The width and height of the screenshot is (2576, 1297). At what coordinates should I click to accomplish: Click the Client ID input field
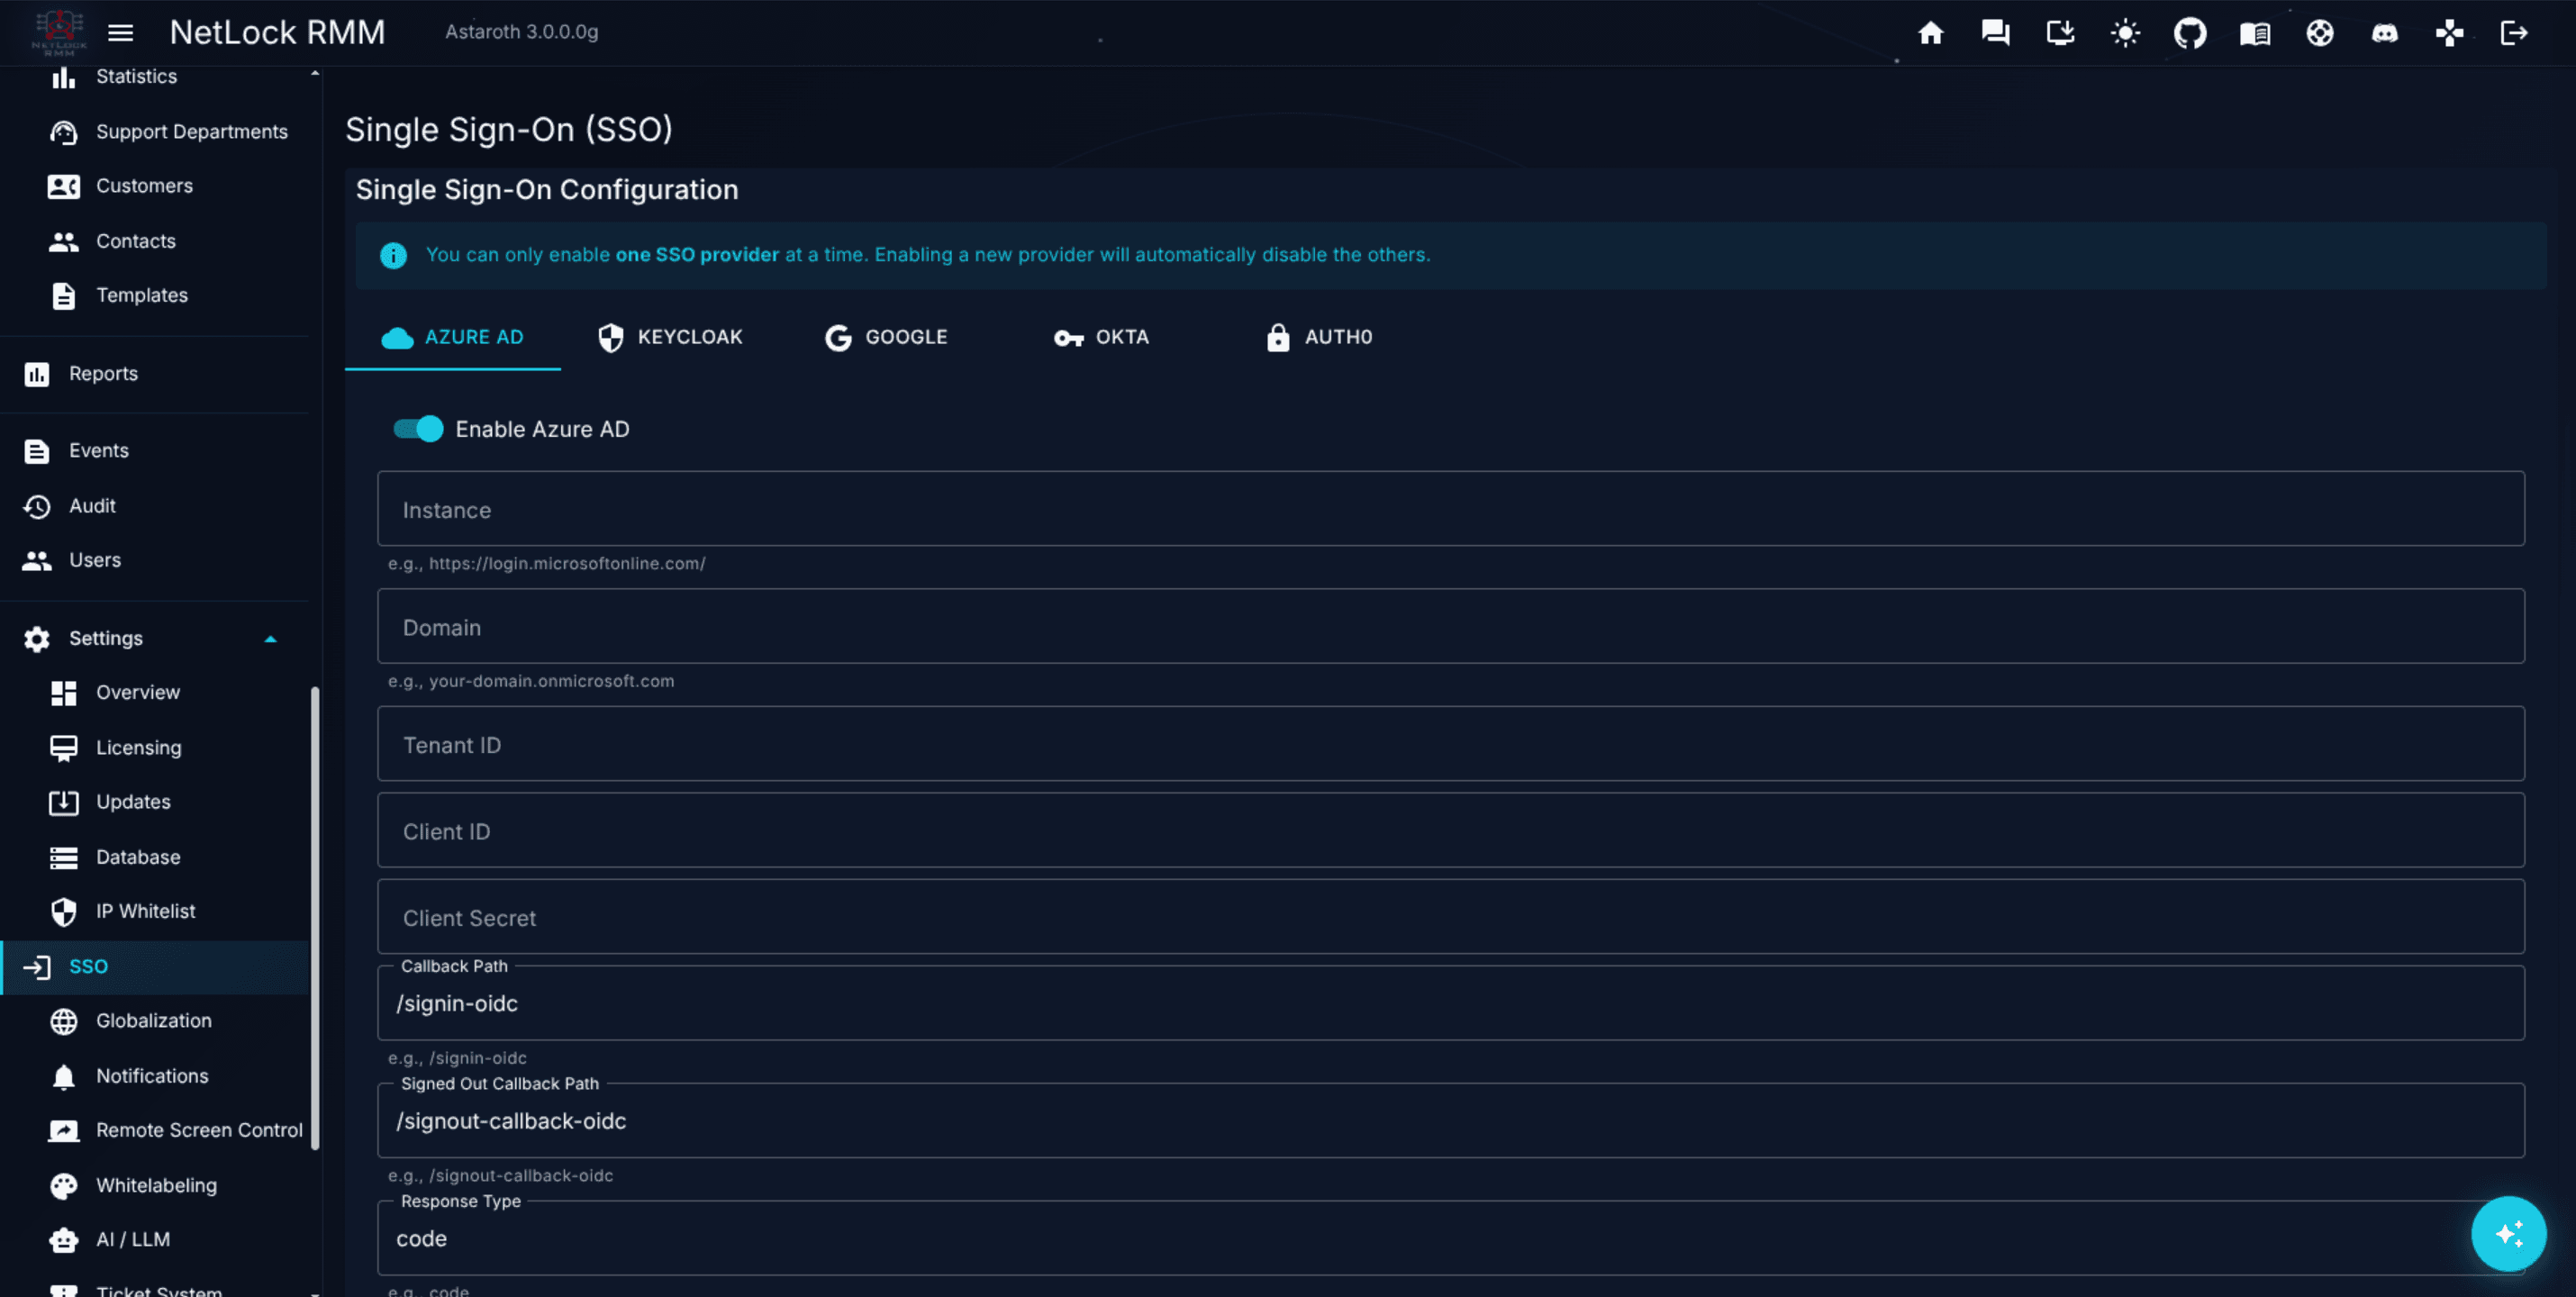tap(1450, 830)
